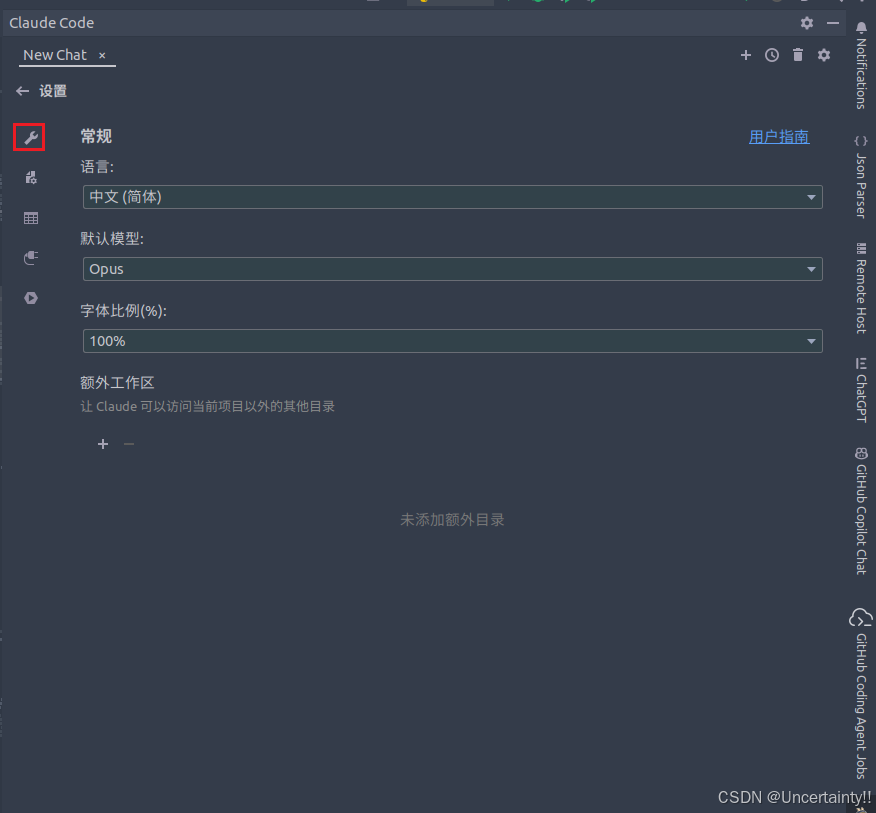Switch to the New Chat tab
This screenshot has width=876, height=813.
pos(55,55)
